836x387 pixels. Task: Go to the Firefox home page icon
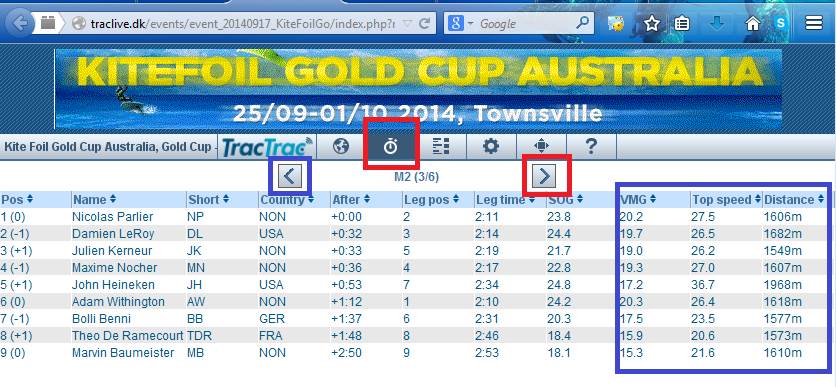752,23
